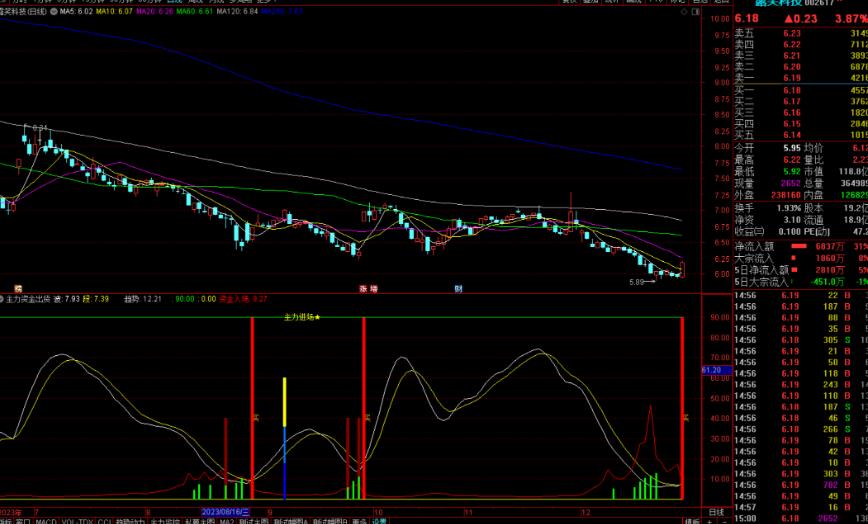Click the 最低 5.92 low price field
Screen dimensions: 868x524
coord(767,172)
